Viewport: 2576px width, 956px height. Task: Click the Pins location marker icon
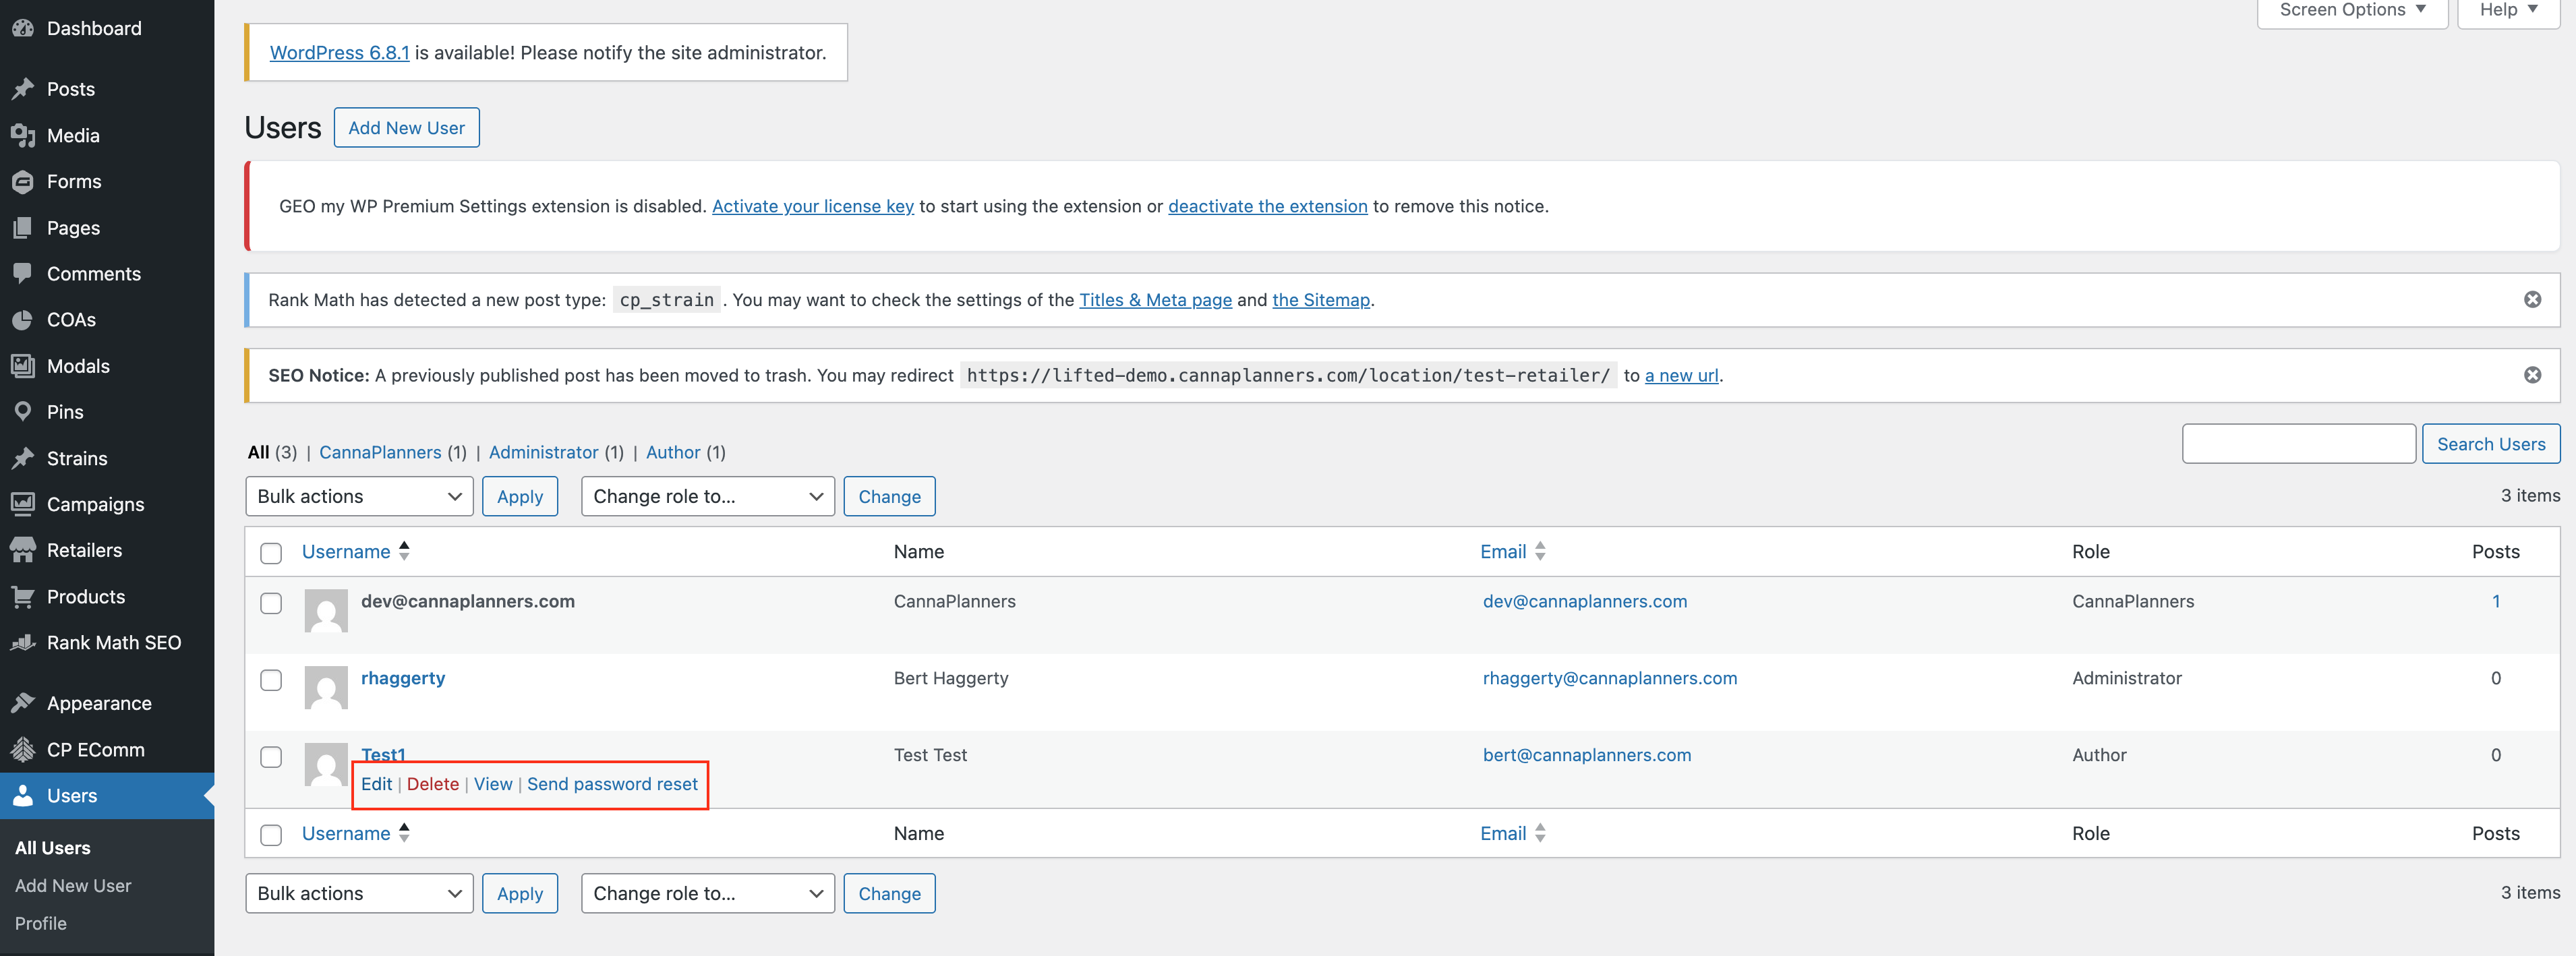point(22,412)
